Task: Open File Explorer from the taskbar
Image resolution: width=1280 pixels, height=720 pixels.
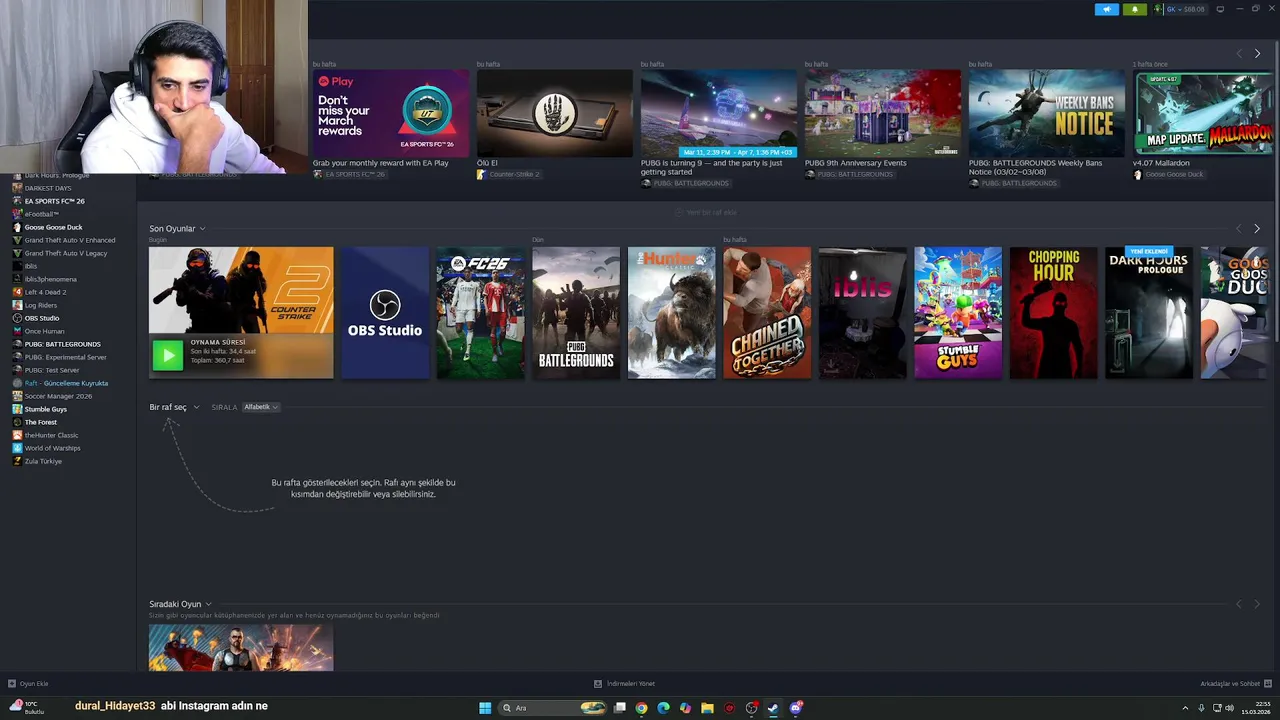Action: coord(707,708)
